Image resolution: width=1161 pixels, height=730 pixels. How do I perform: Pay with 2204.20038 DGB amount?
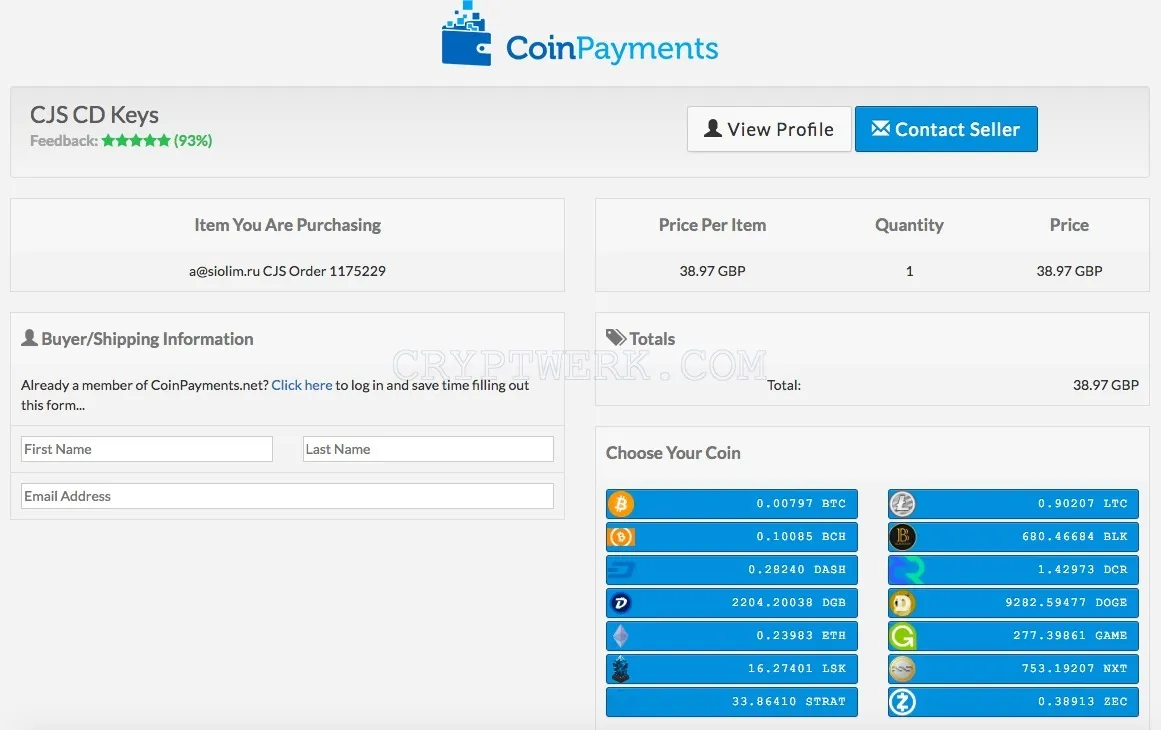(732, 603)
